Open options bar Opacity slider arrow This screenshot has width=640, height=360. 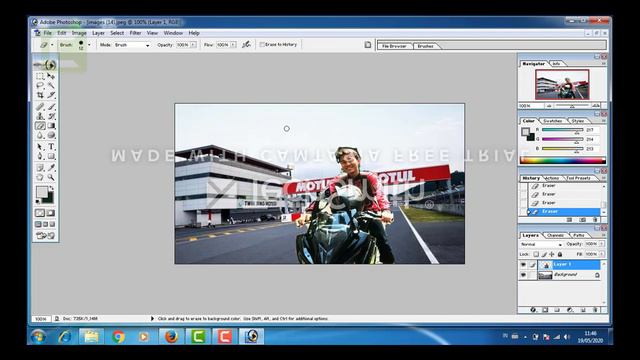pos(193,44)
